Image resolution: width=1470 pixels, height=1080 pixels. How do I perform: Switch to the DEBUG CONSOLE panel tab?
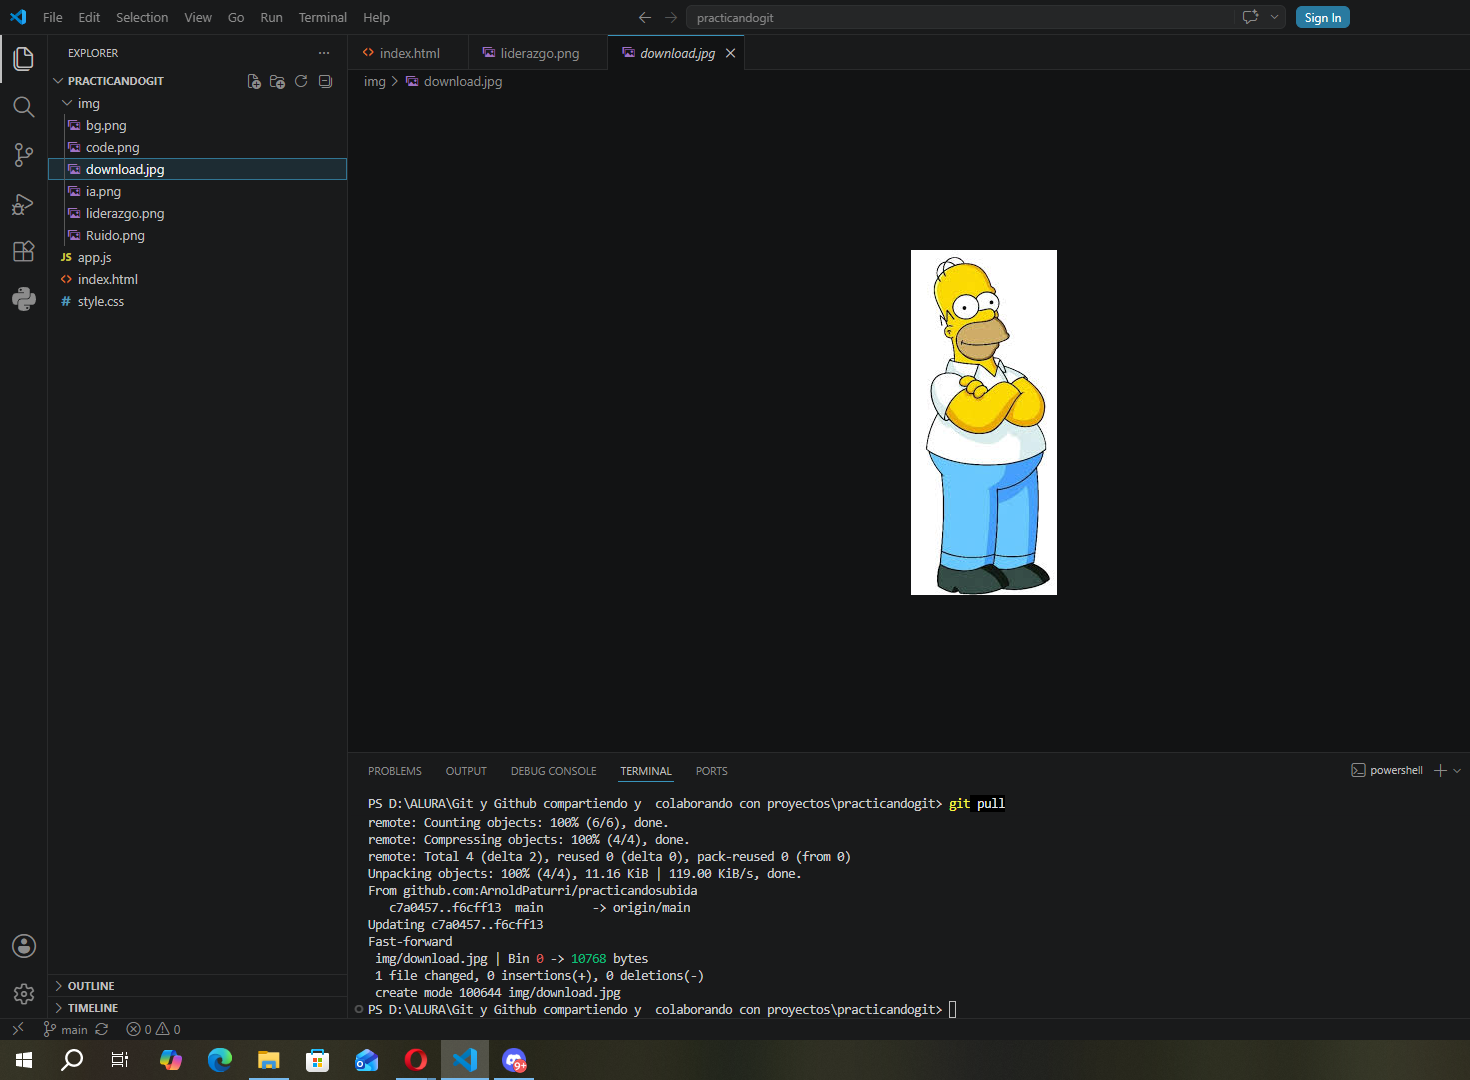553,771
